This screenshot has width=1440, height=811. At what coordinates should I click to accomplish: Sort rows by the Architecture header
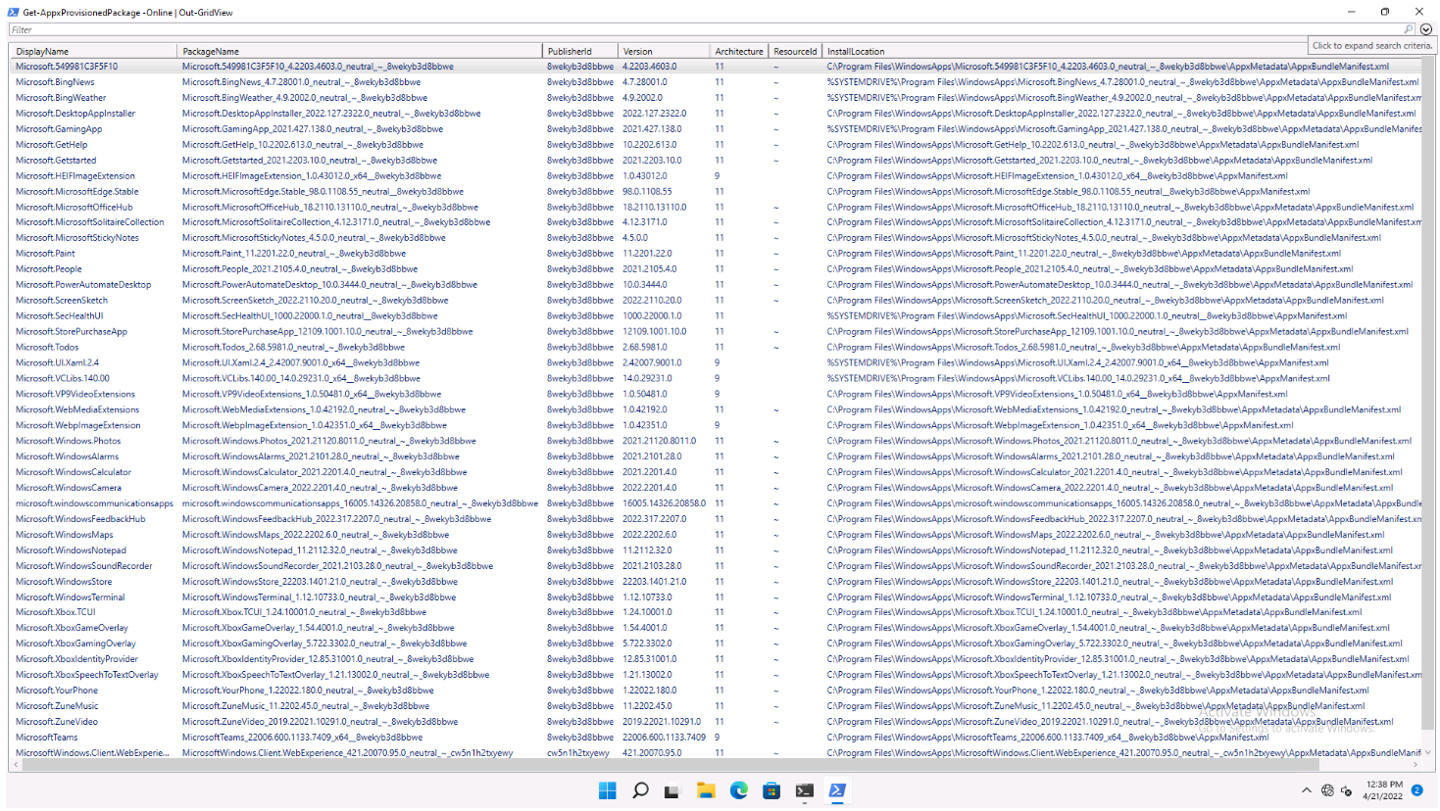(x=739, y=51)
